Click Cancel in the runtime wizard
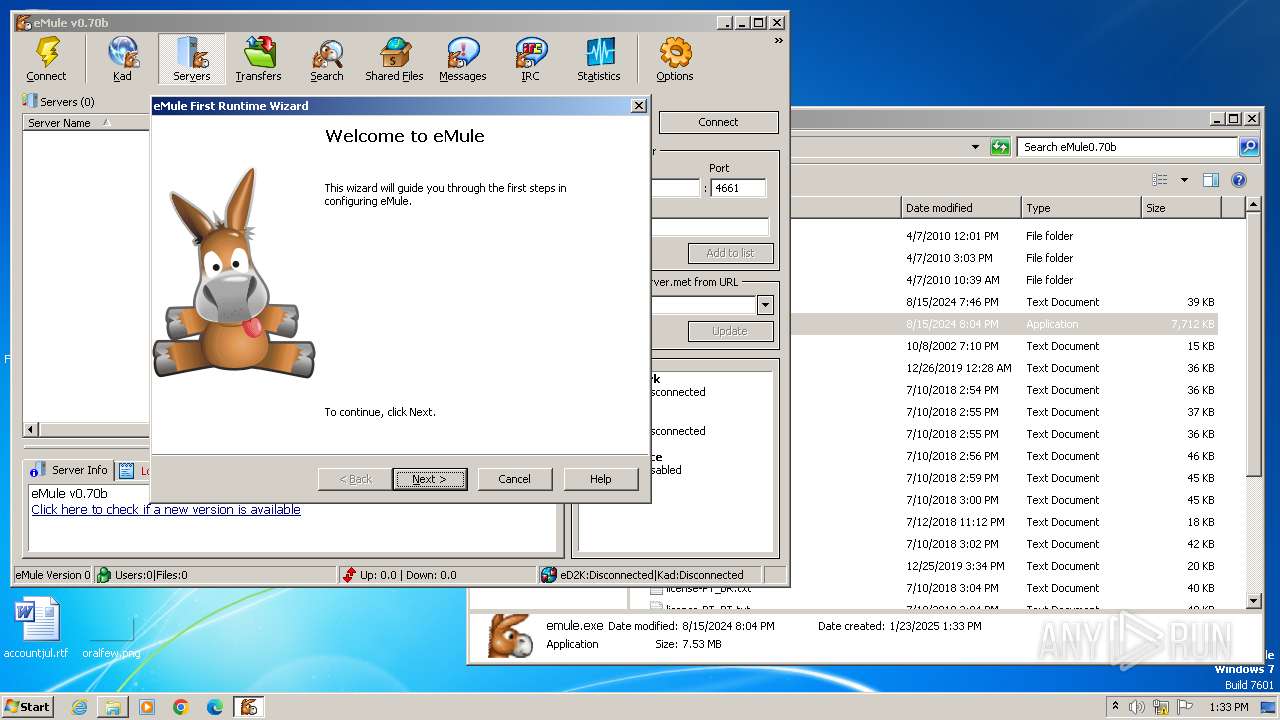The image size is (1280, 720). point(514,479)
